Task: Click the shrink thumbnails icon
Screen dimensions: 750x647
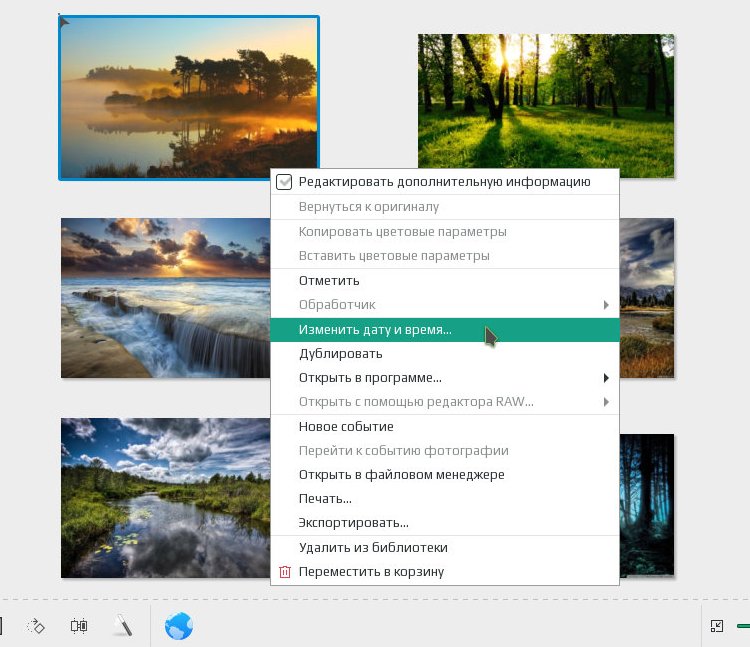Action: coord(717,626)
